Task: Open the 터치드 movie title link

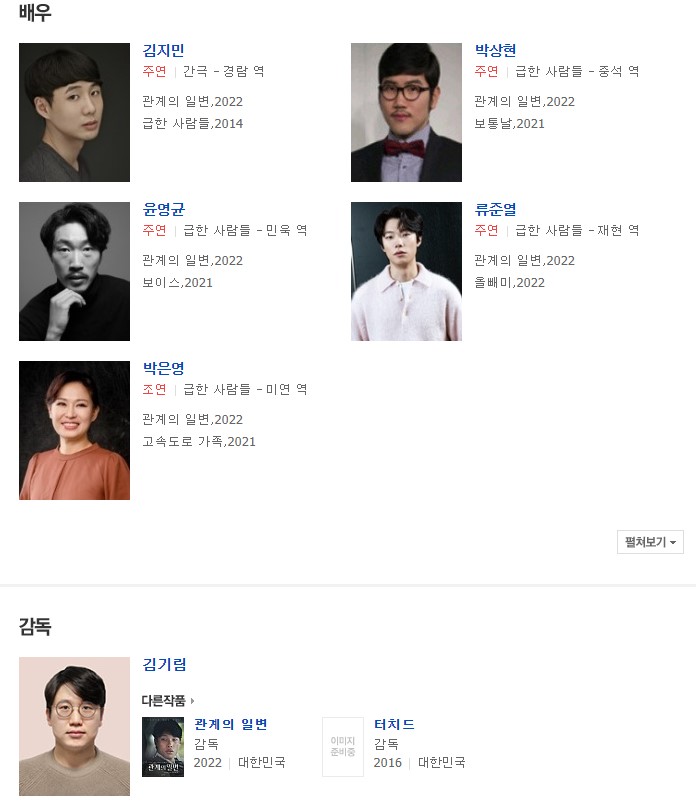Action: [x=394, y=724]
